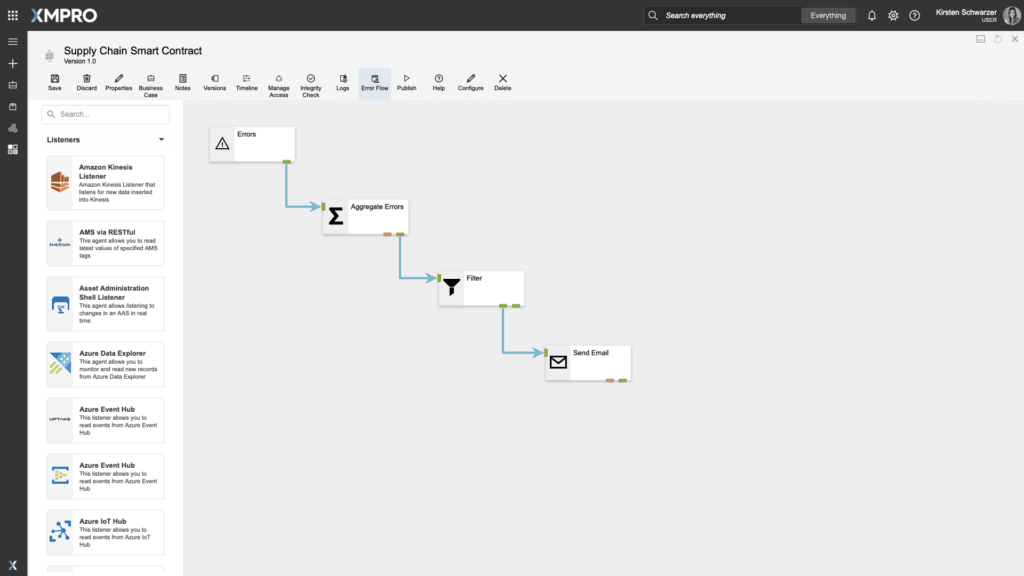Click the Configure button

tap(471, 82)
